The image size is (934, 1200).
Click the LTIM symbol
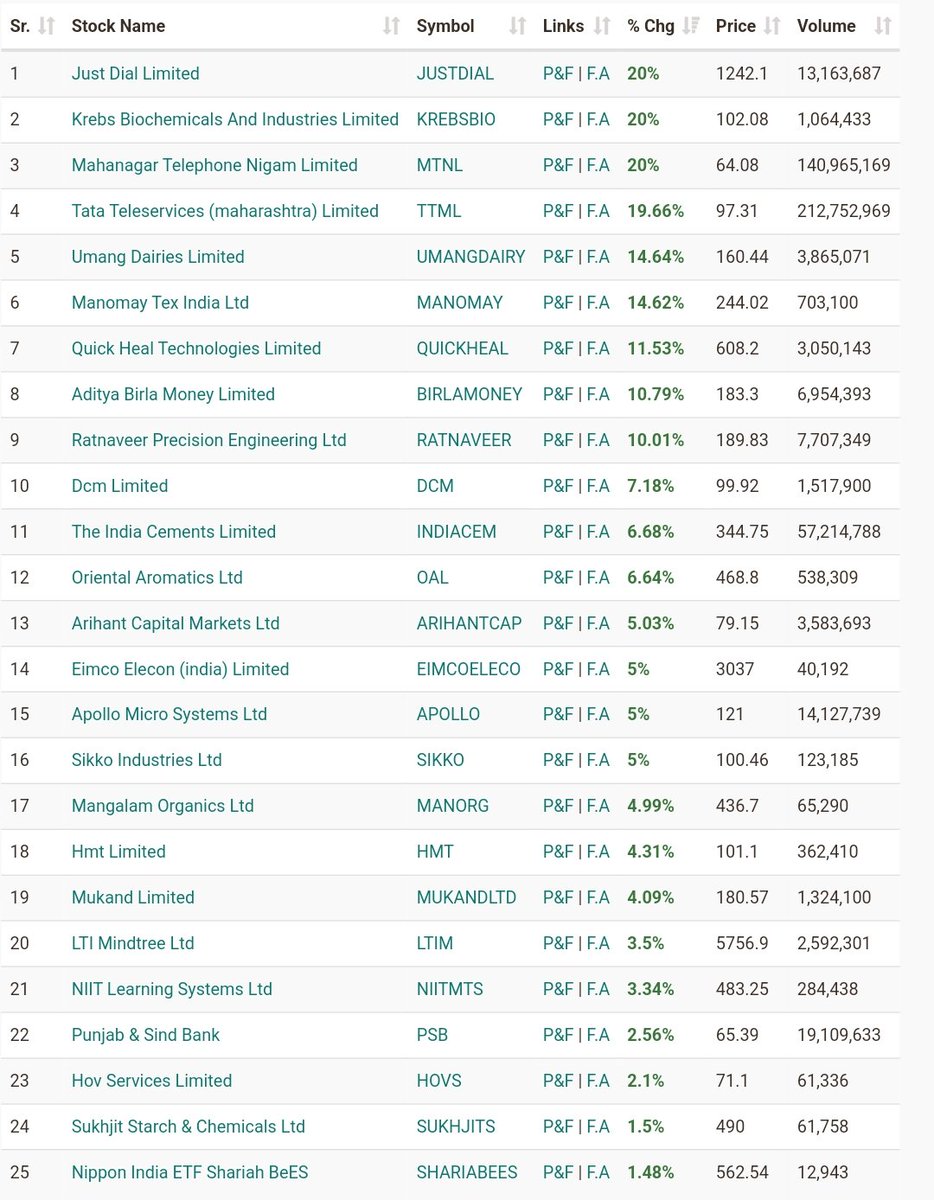[x=435, y=943]
